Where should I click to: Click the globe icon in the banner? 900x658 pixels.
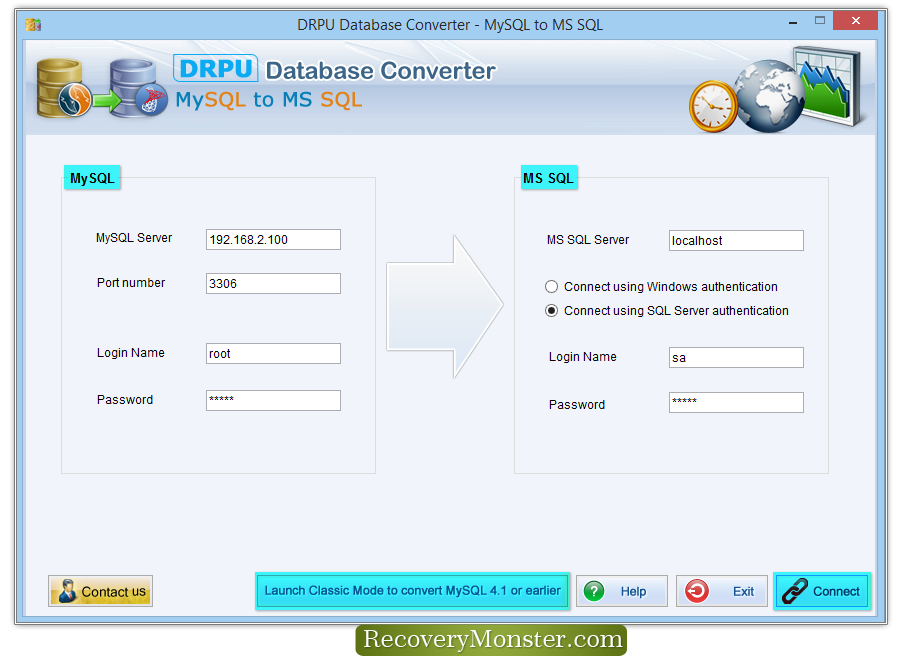tap(770, 96)
